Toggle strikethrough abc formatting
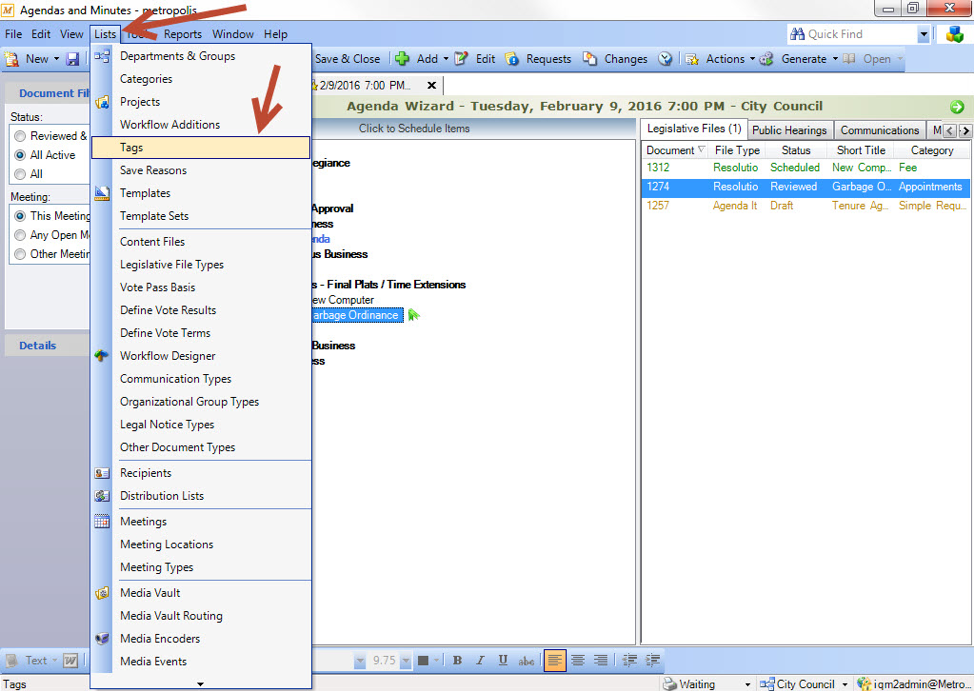The width and height of the screenshot is (974, 691). (526, 661)
